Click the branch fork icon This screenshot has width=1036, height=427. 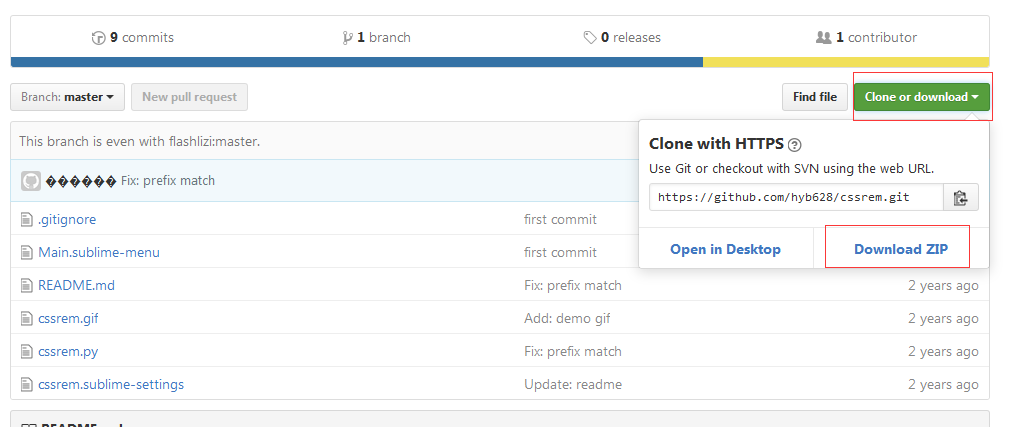(348, 38)
